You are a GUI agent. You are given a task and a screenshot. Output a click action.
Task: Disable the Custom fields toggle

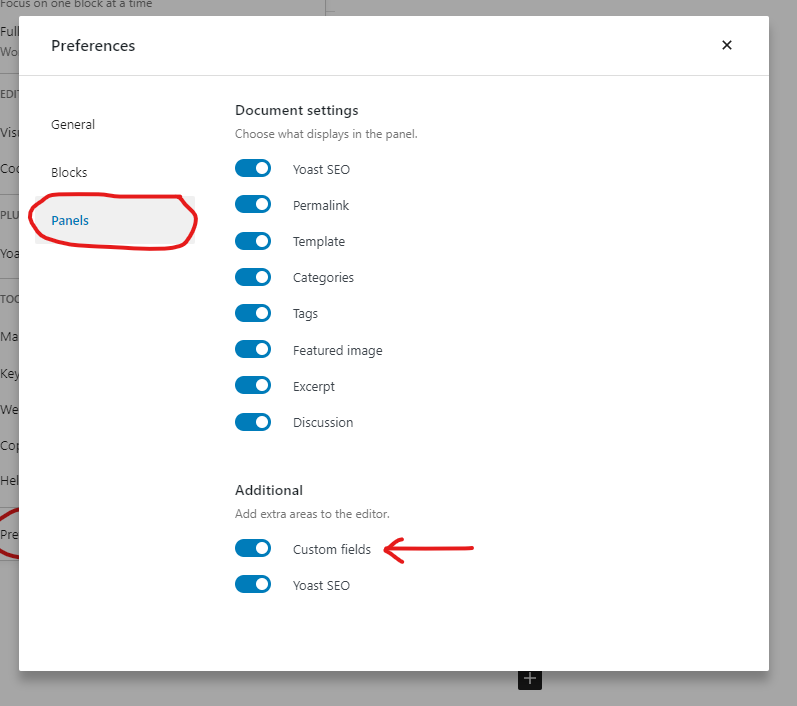[x=253, y=549]
